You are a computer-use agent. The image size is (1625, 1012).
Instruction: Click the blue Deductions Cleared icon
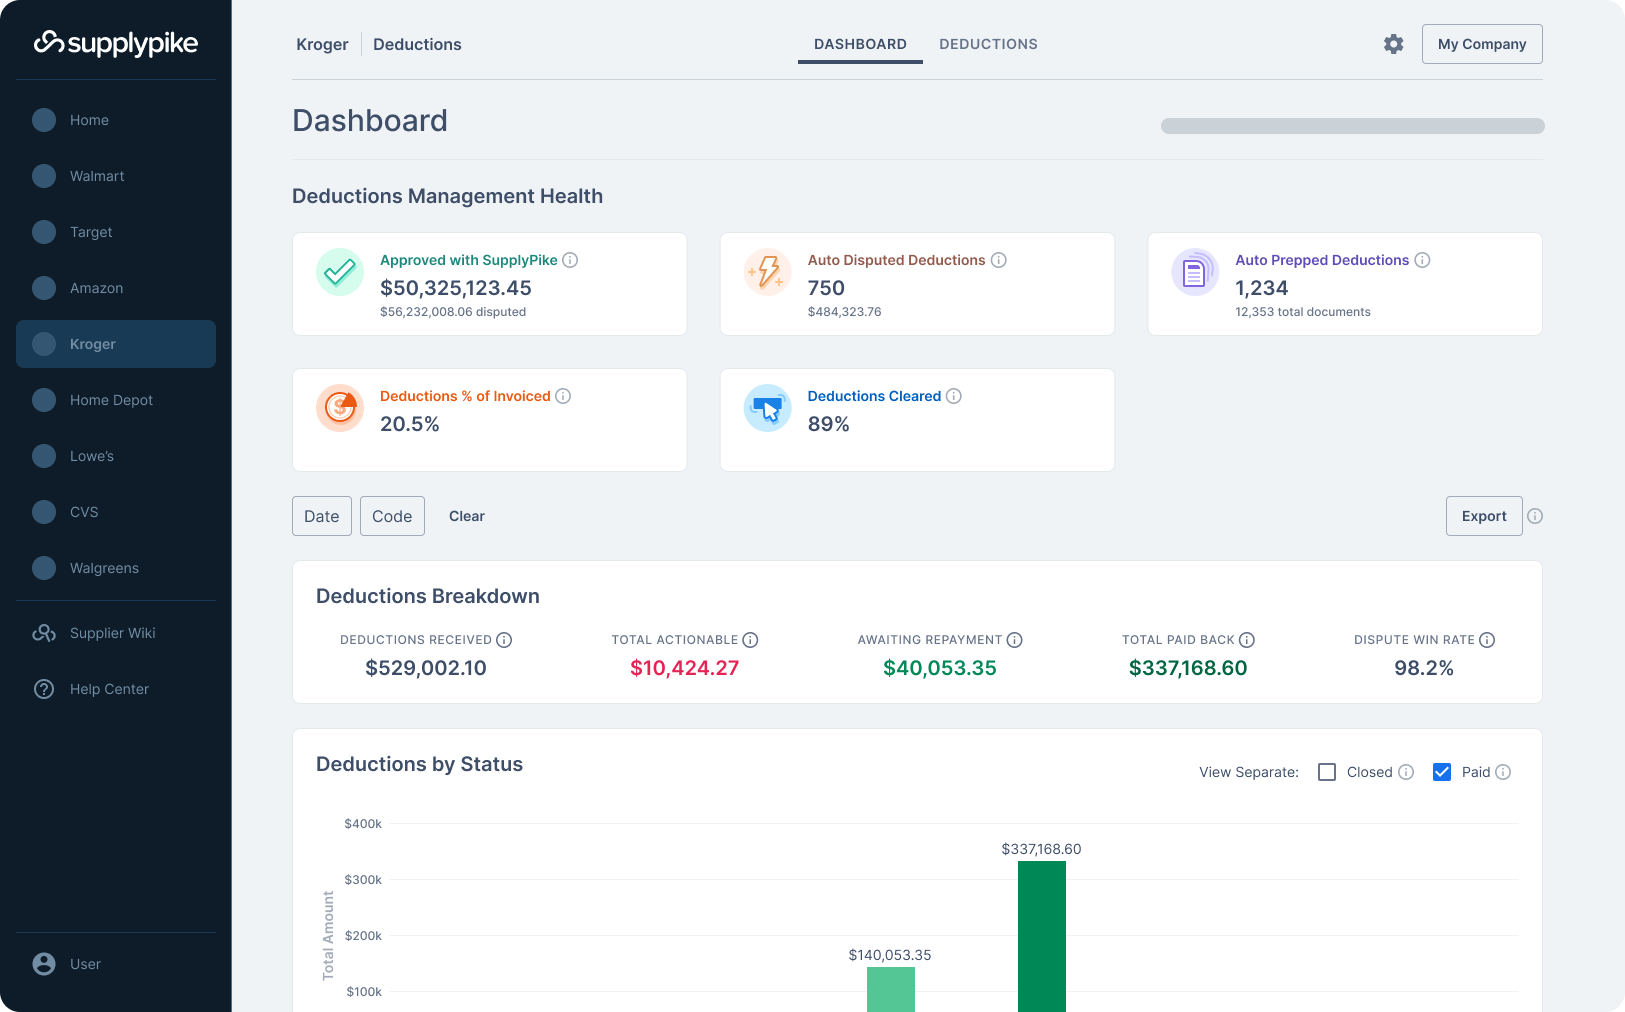pyautogui.click(x=768, y=408)
